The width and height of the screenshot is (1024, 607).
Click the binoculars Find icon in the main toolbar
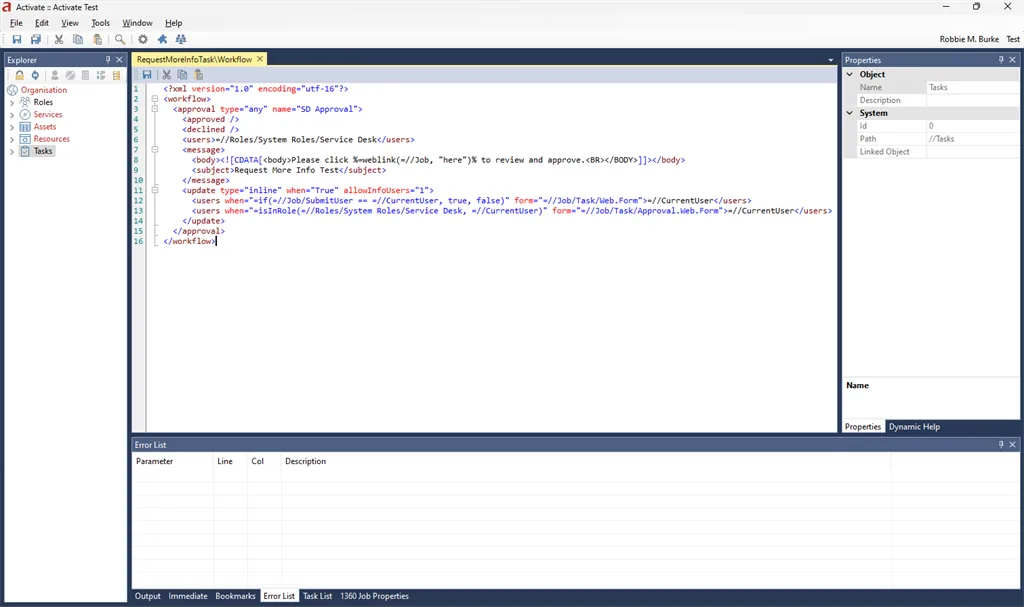[181, 39]
